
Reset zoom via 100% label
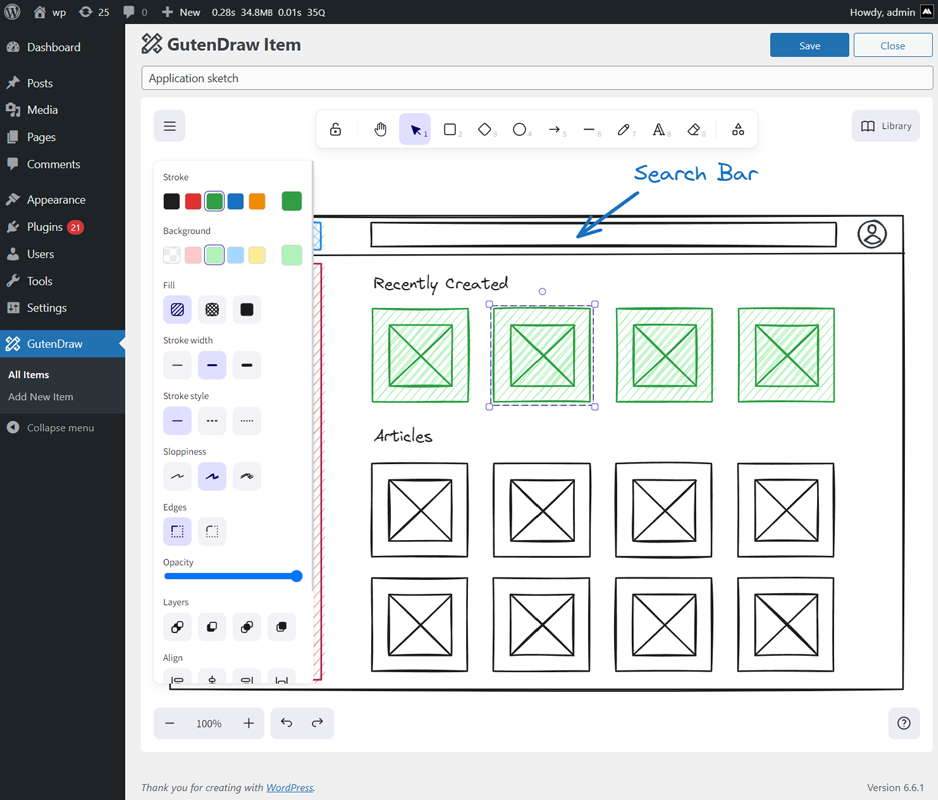(209, 723)
